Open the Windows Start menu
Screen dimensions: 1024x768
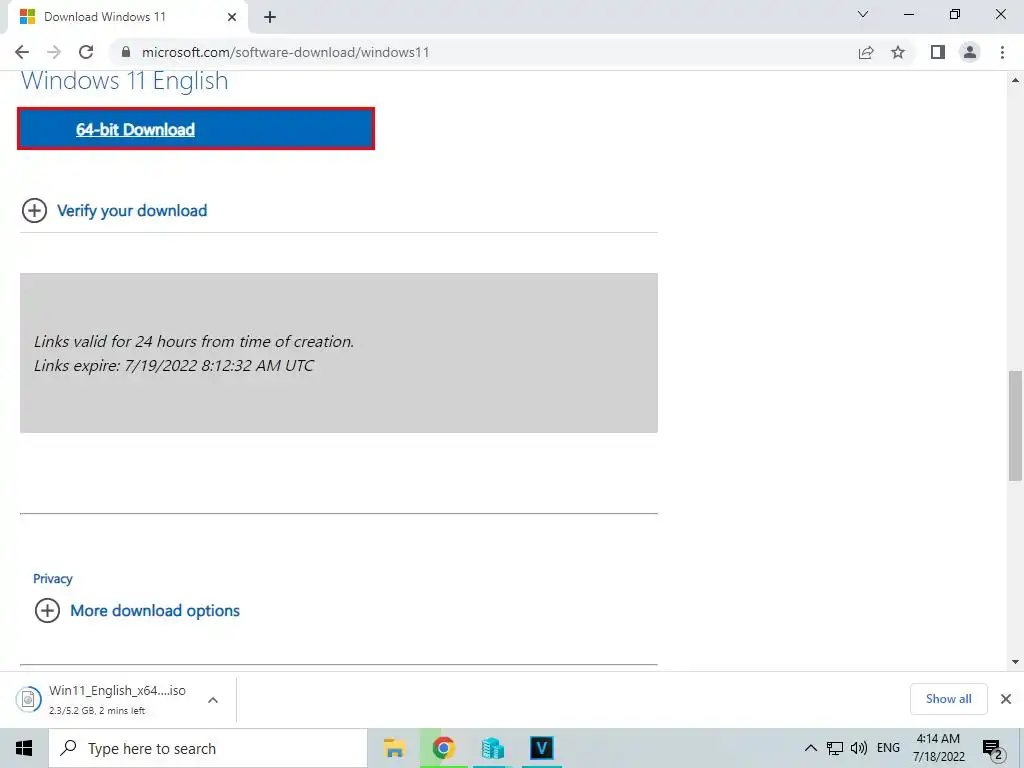[24, 748]
